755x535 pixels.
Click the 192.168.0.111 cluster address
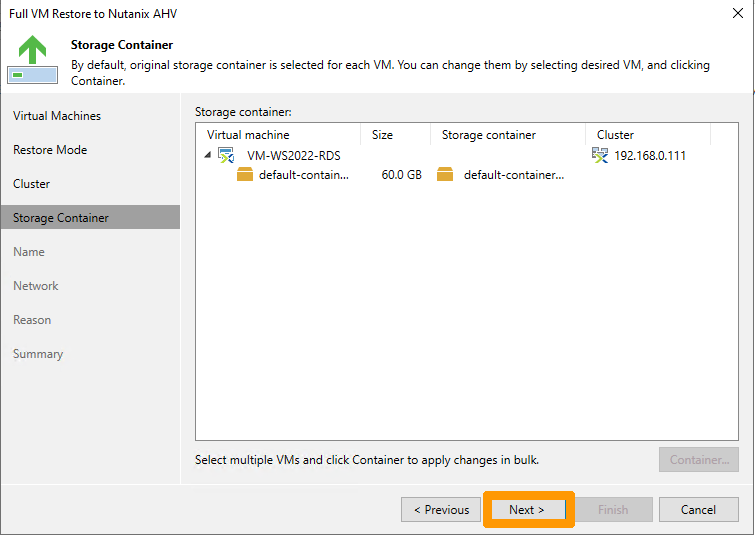click(650, 156)
